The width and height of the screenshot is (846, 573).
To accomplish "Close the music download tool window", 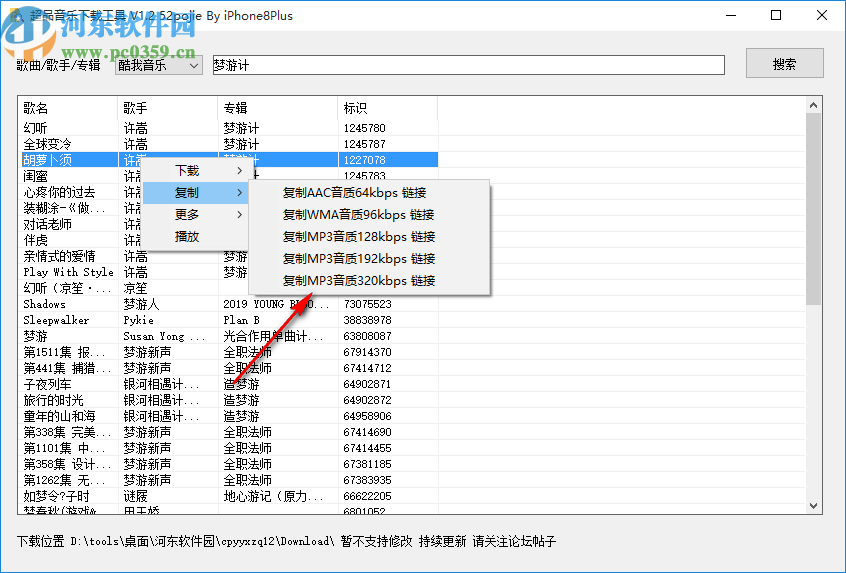I will click(x=822, y=15).
